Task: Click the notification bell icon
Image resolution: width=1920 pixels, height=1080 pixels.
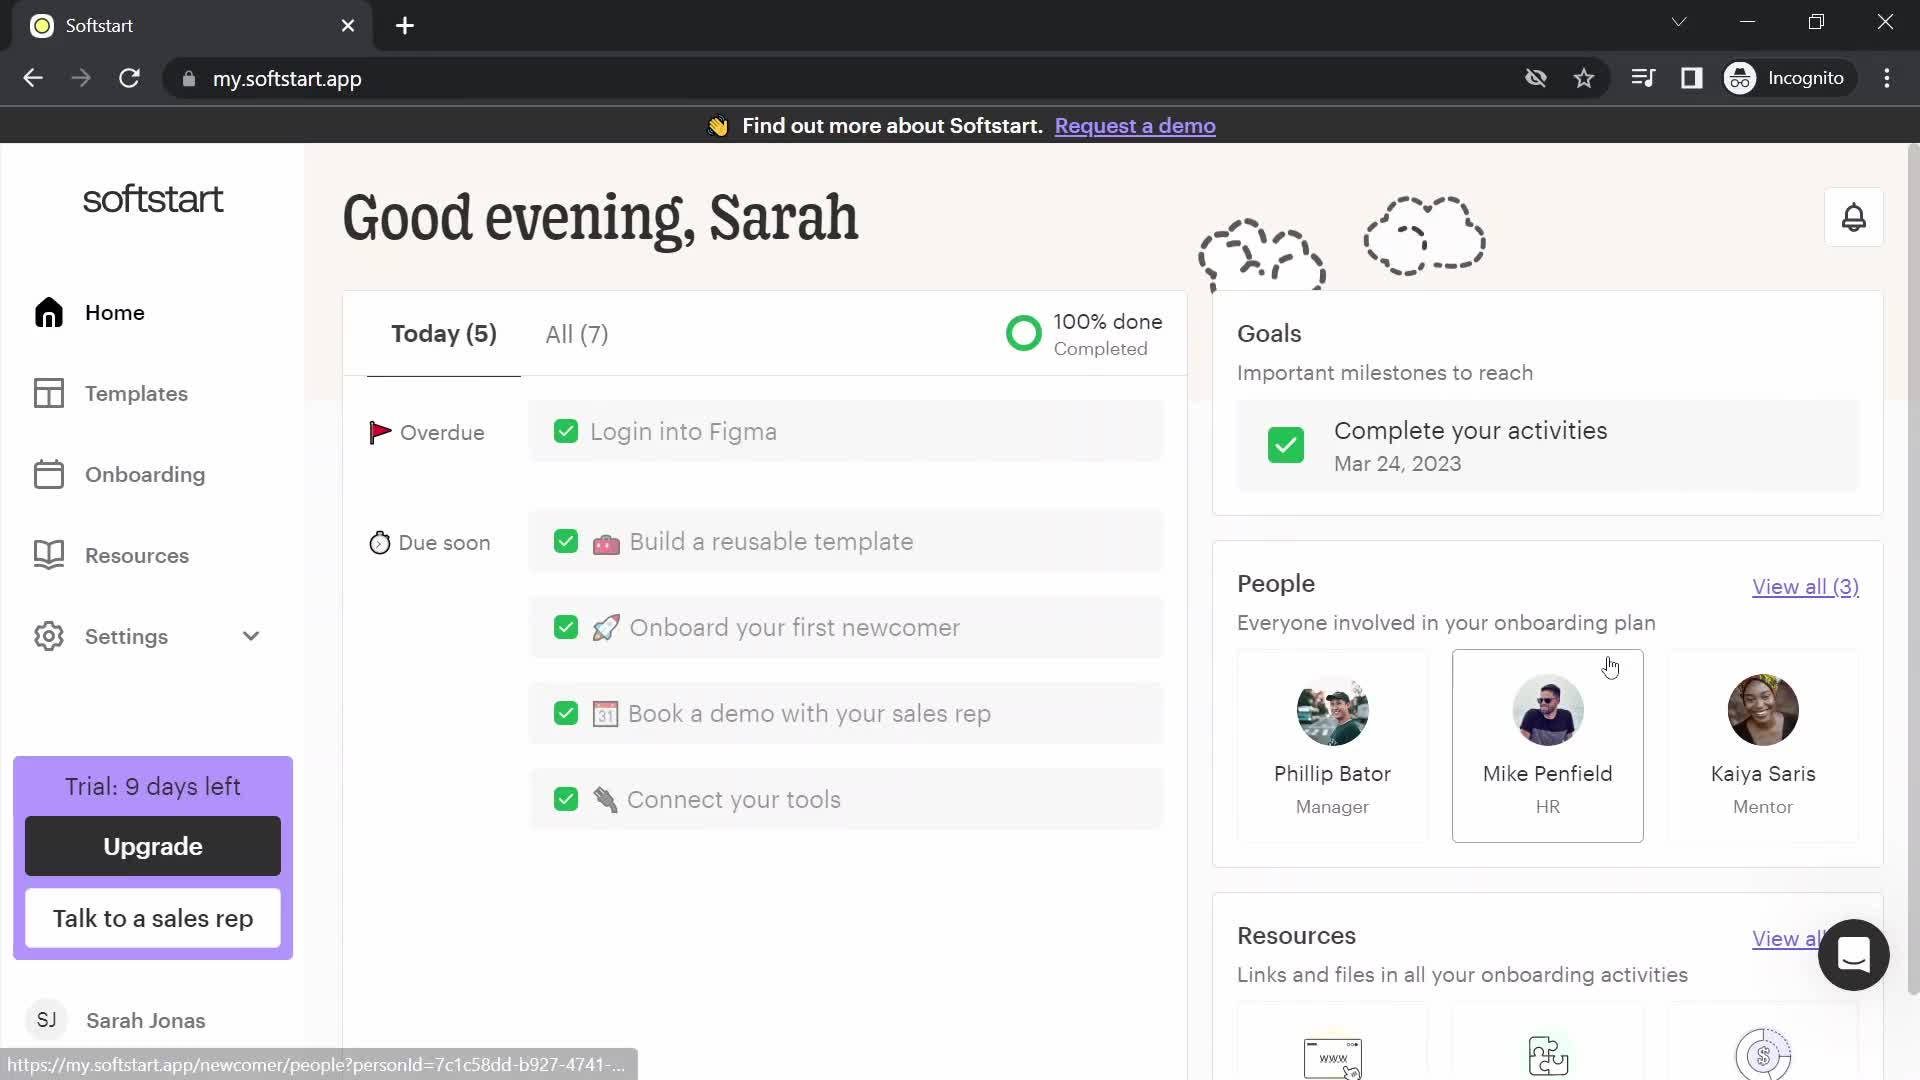Action: click(1854, 218)
